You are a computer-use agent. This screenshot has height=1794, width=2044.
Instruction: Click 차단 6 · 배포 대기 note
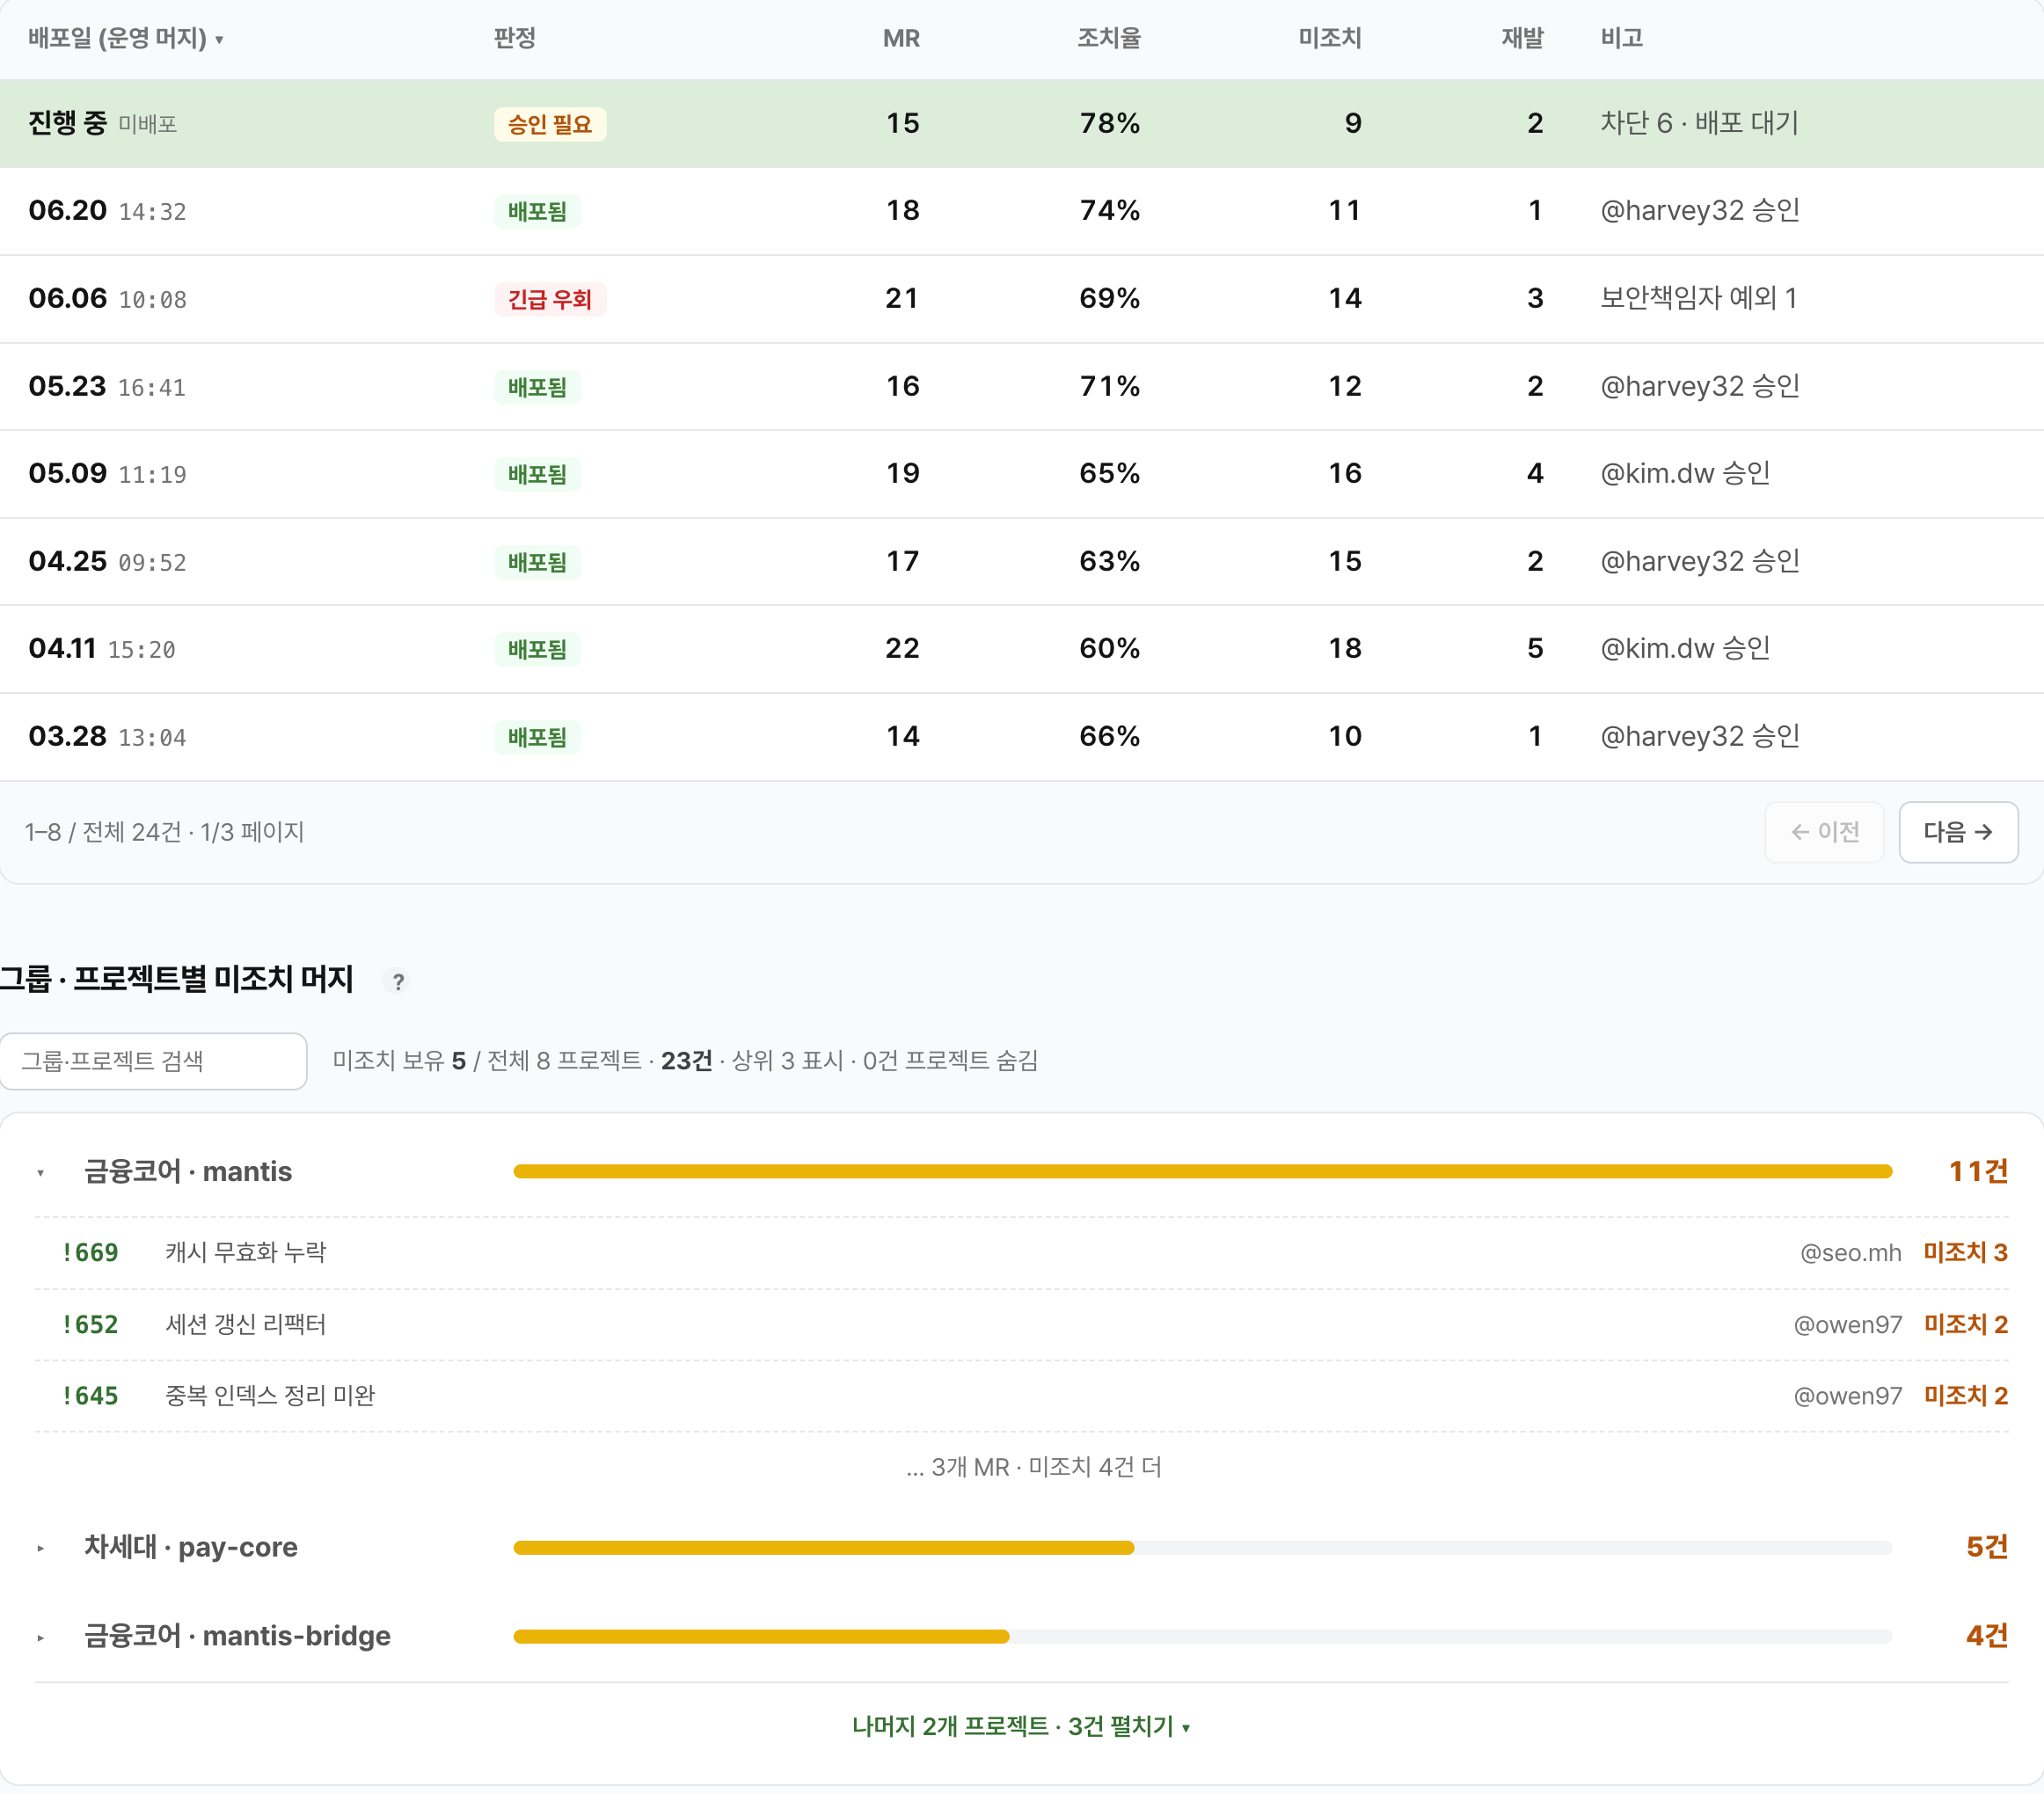click(1700, 123)
